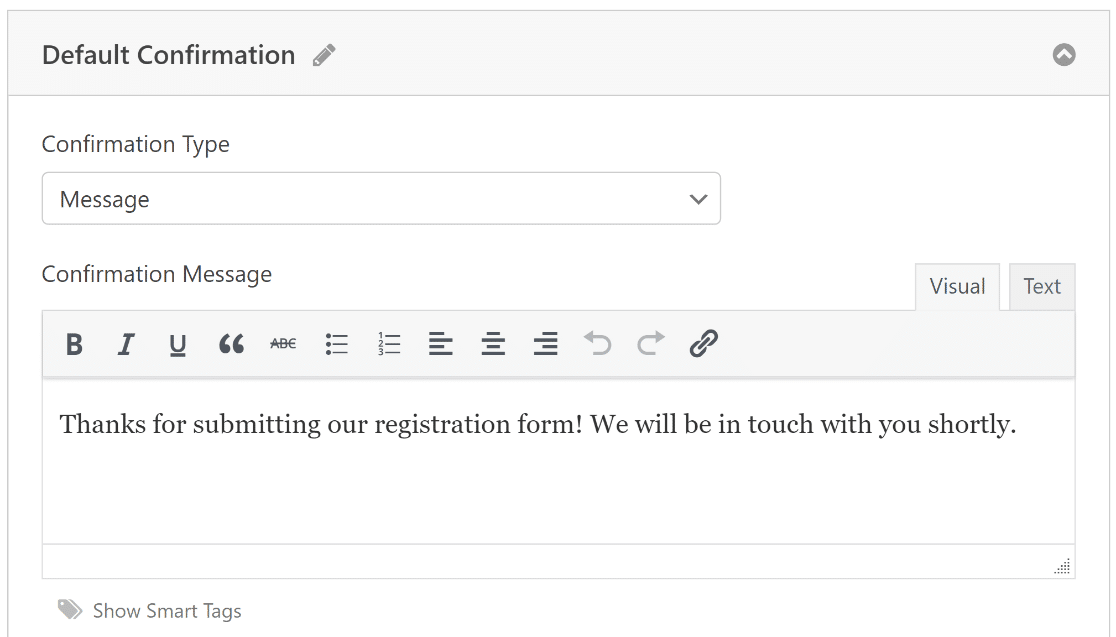Click inside the confirmation message text area
This screenshot has width=1116, height=637.
tap(558, 470)
